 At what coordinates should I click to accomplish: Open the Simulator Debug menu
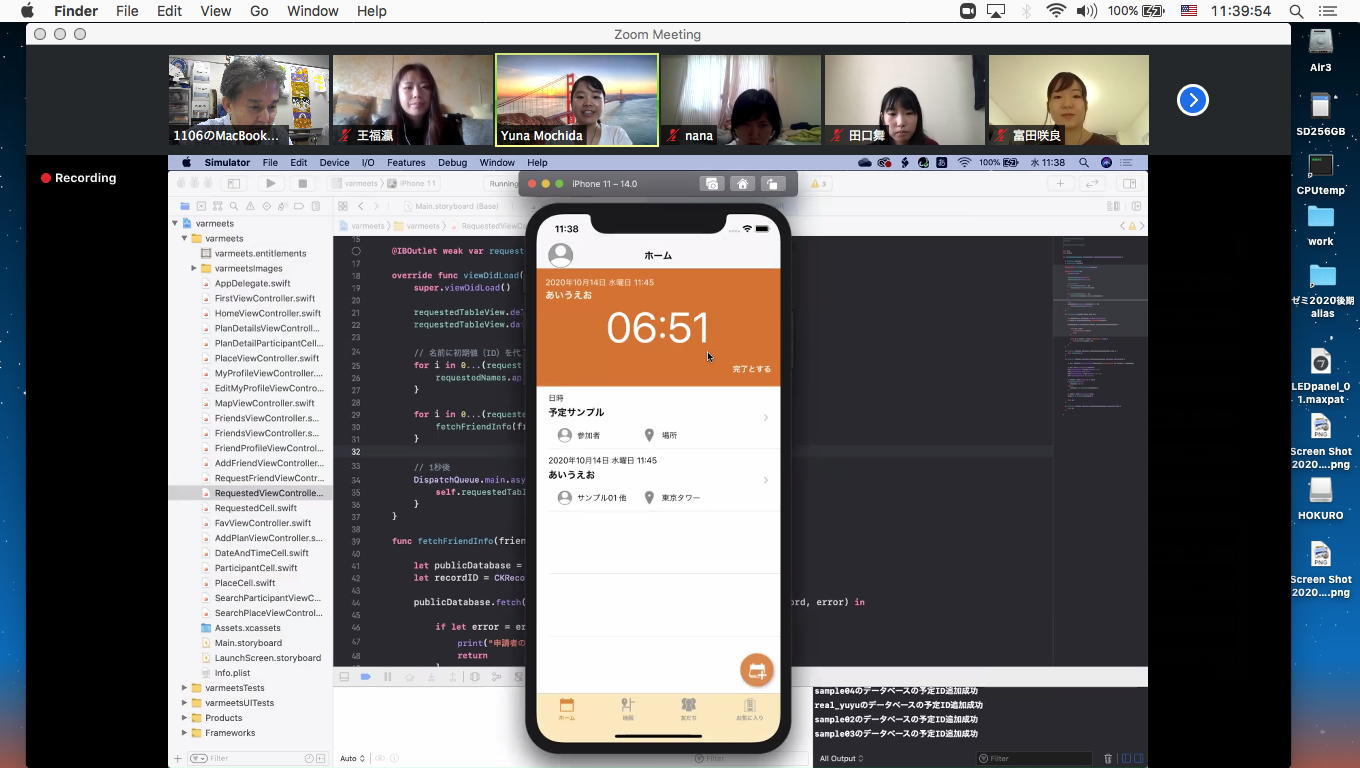[x=452, y=163]
